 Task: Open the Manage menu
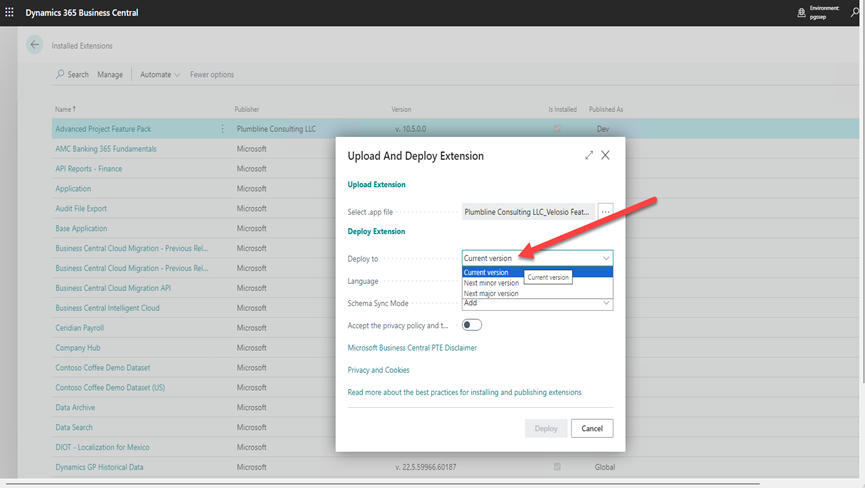click(110, 74)
